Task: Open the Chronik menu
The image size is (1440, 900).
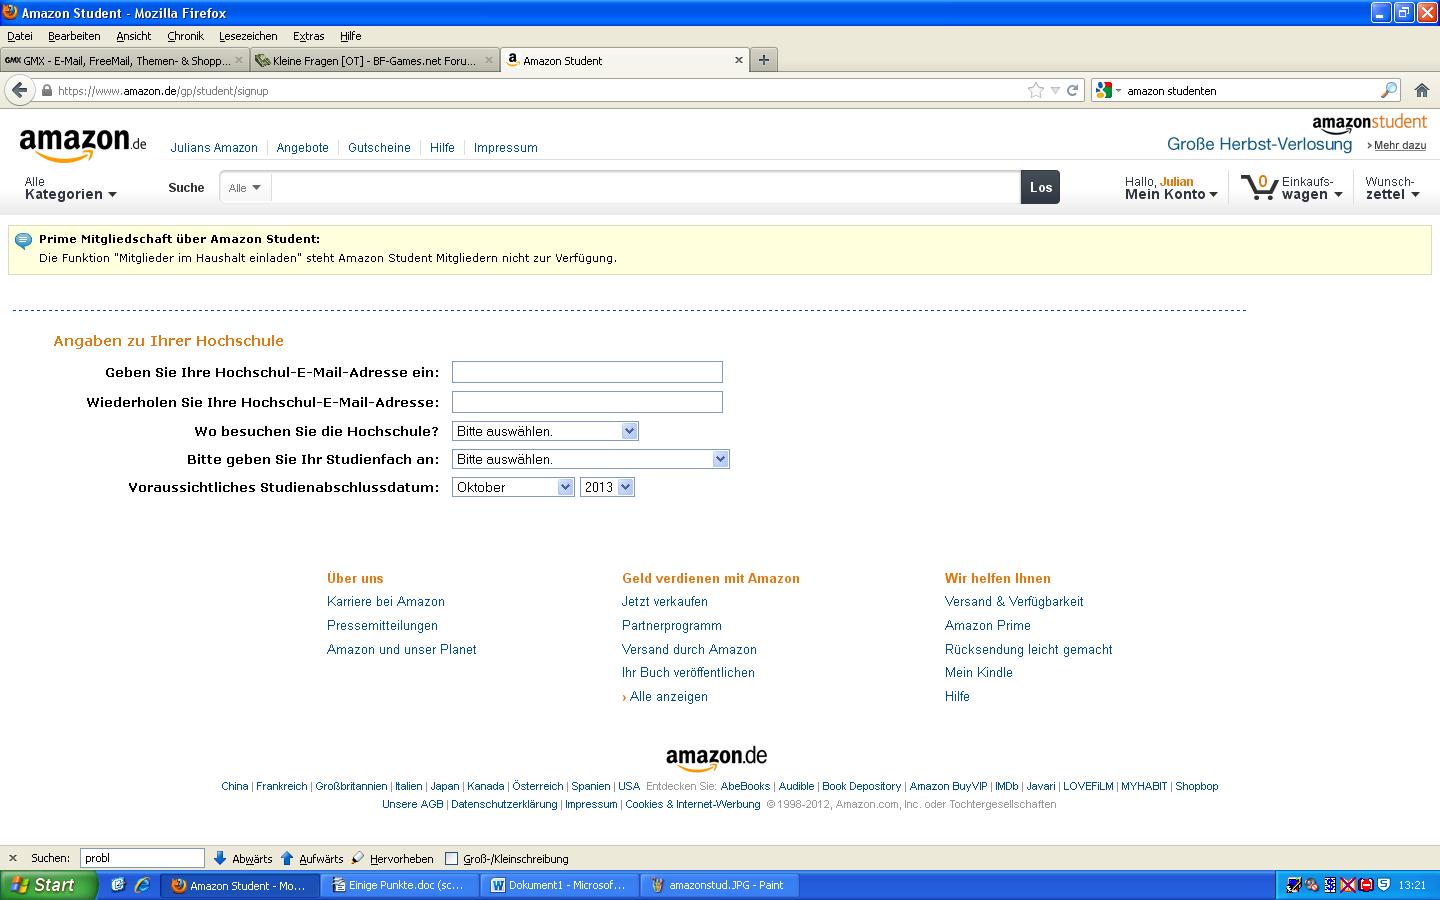Action: coord(186,36)
